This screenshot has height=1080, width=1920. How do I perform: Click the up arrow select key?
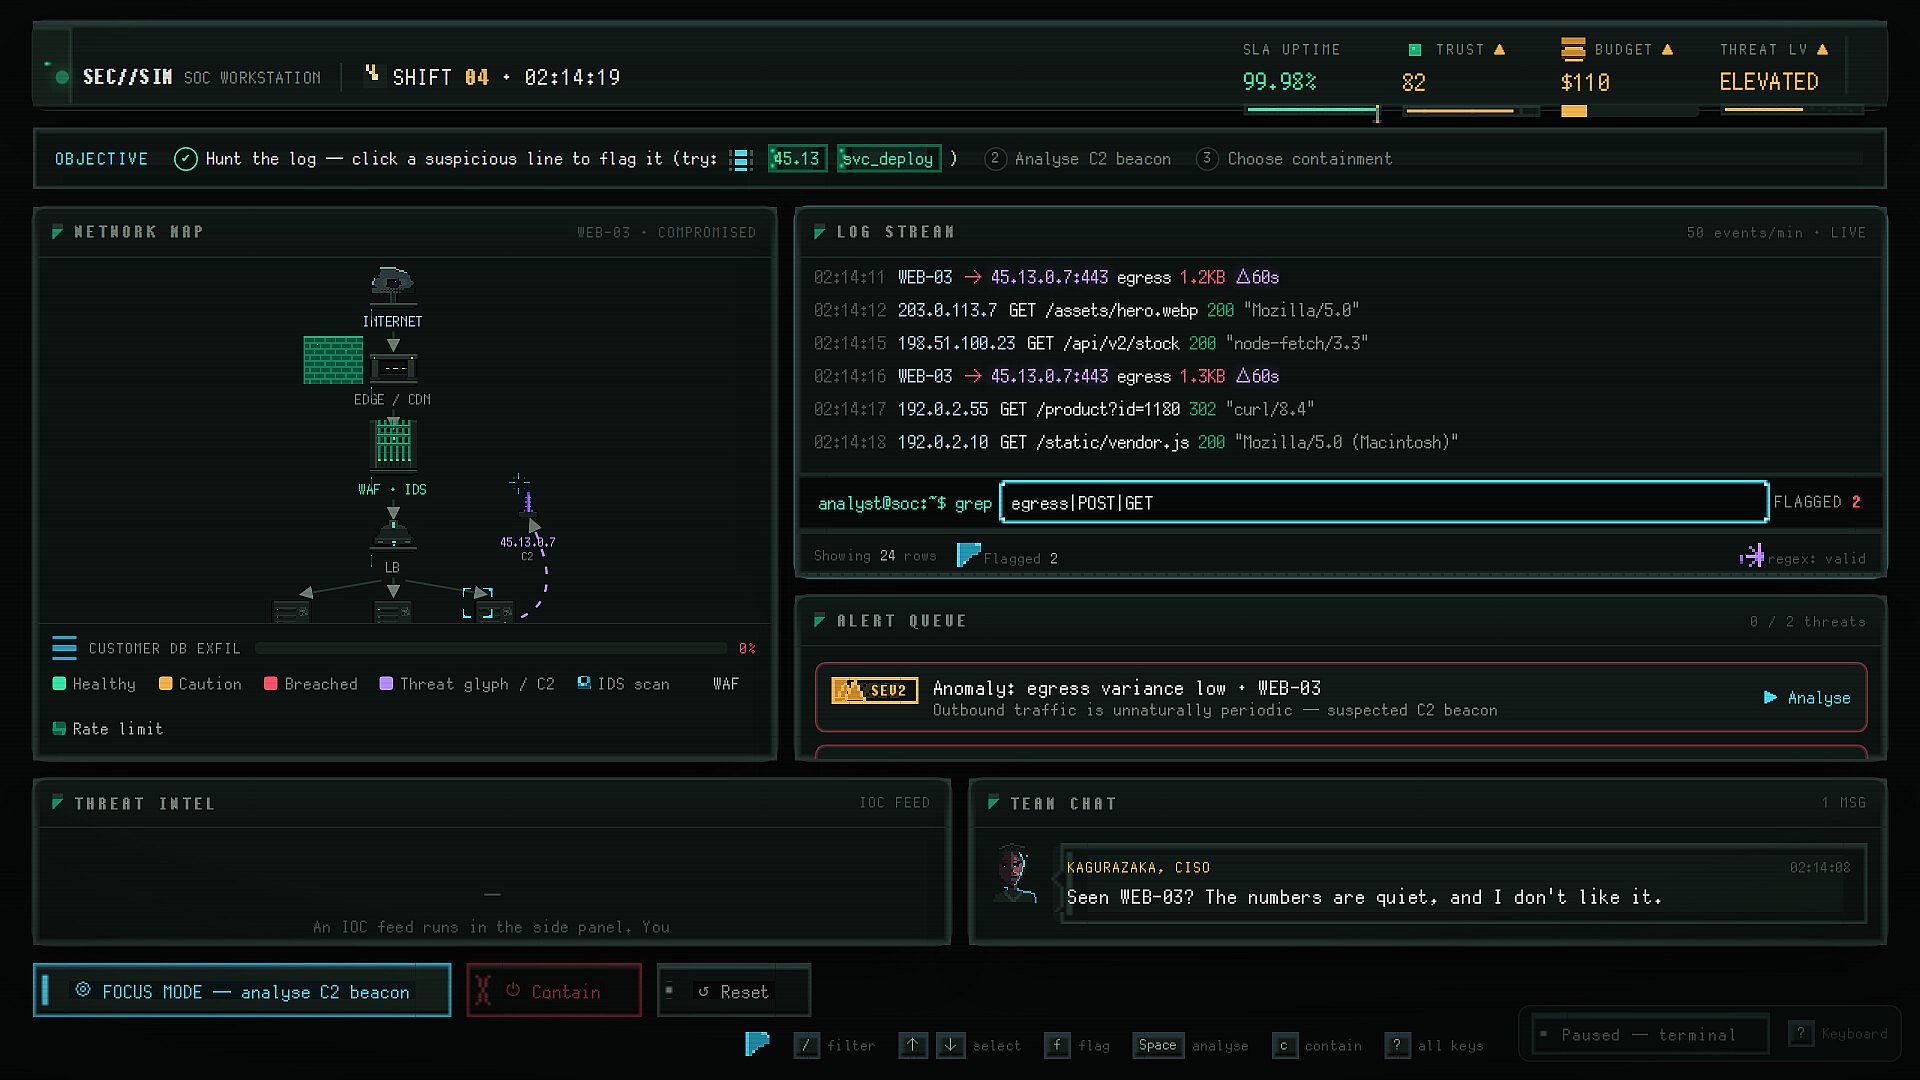point(912,1045)
